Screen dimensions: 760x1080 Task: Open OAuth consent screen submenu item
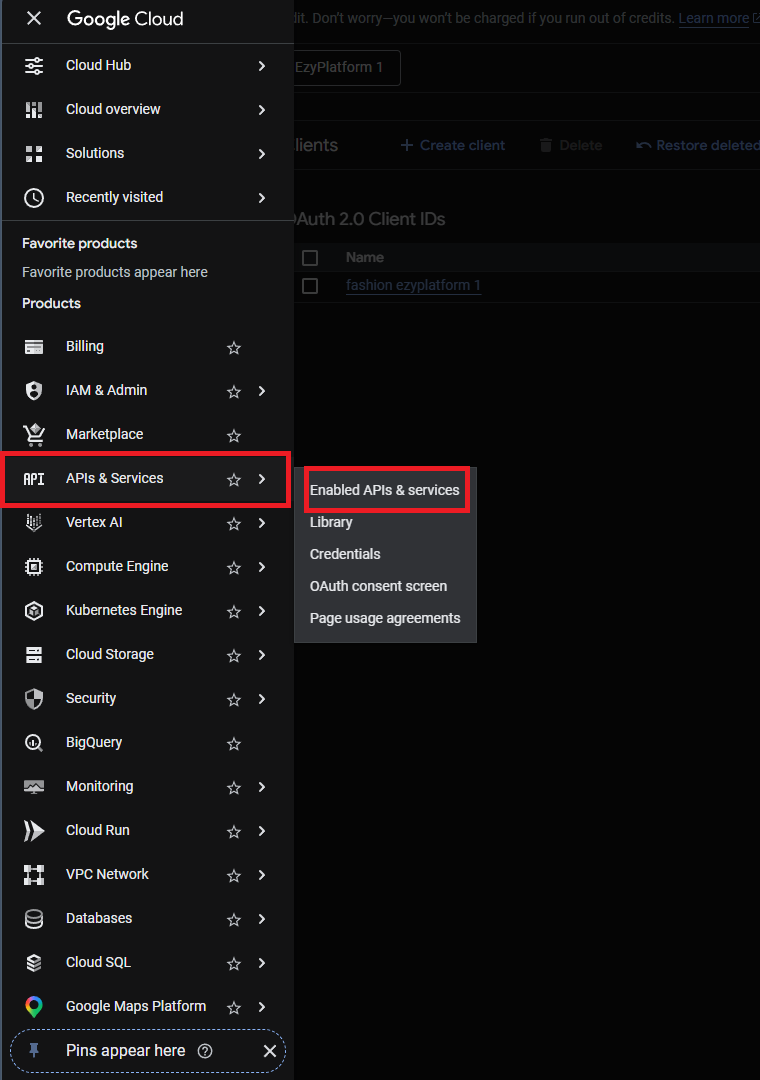pyautogui.click(x=378, y=586)
